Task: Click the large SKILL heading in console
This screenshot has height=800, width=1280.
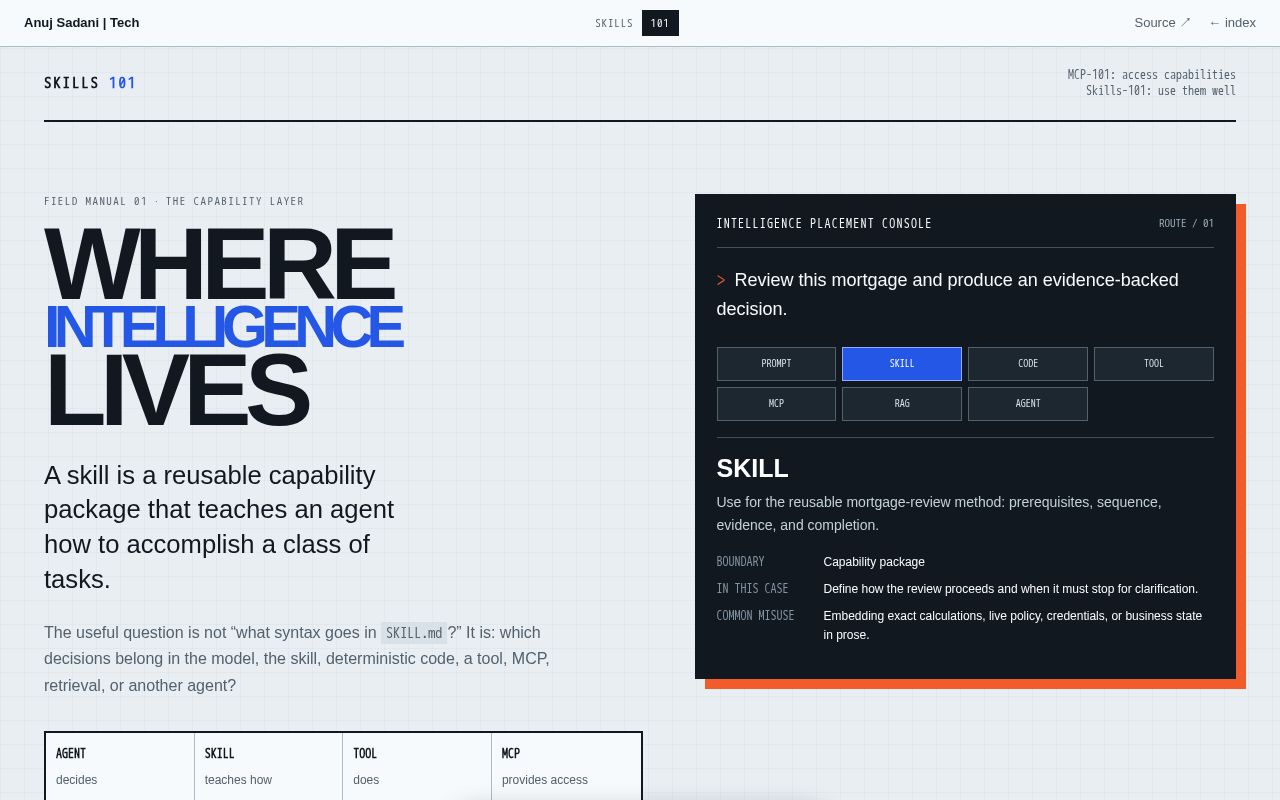Action: point(752,468)
